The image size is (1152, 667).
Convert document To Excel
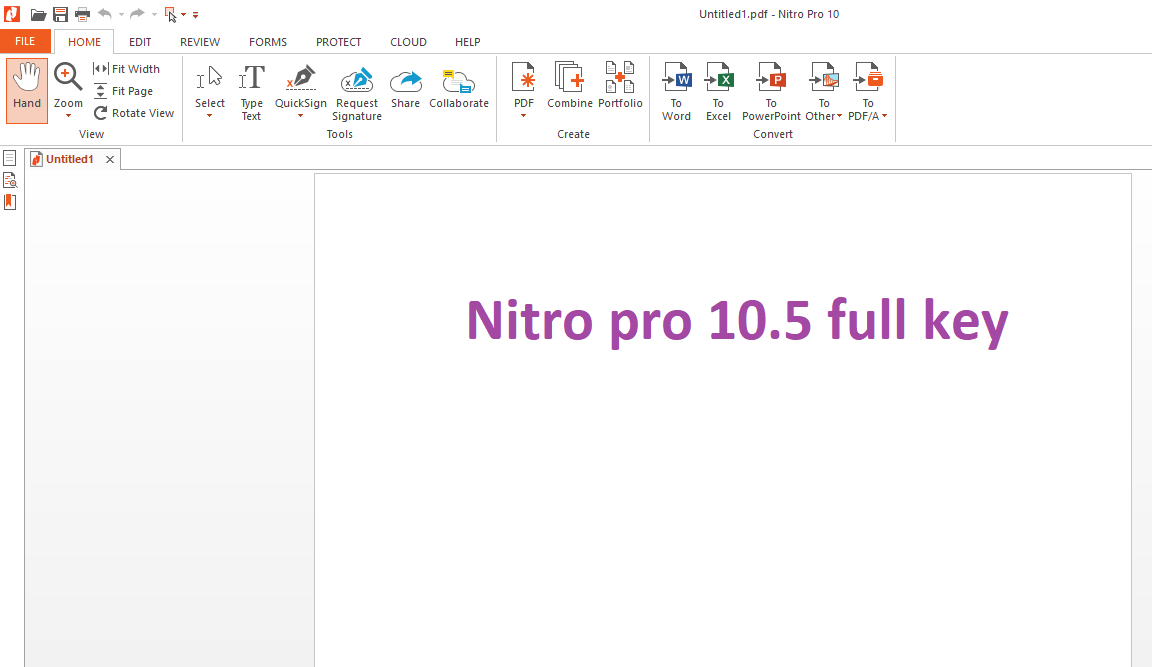718,90
